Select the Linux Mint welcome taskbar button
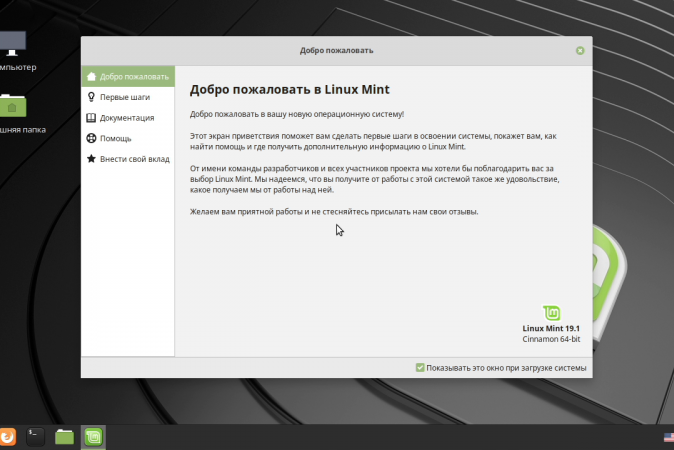The height and width of the screenshot is (450, 674). [93, 436]
